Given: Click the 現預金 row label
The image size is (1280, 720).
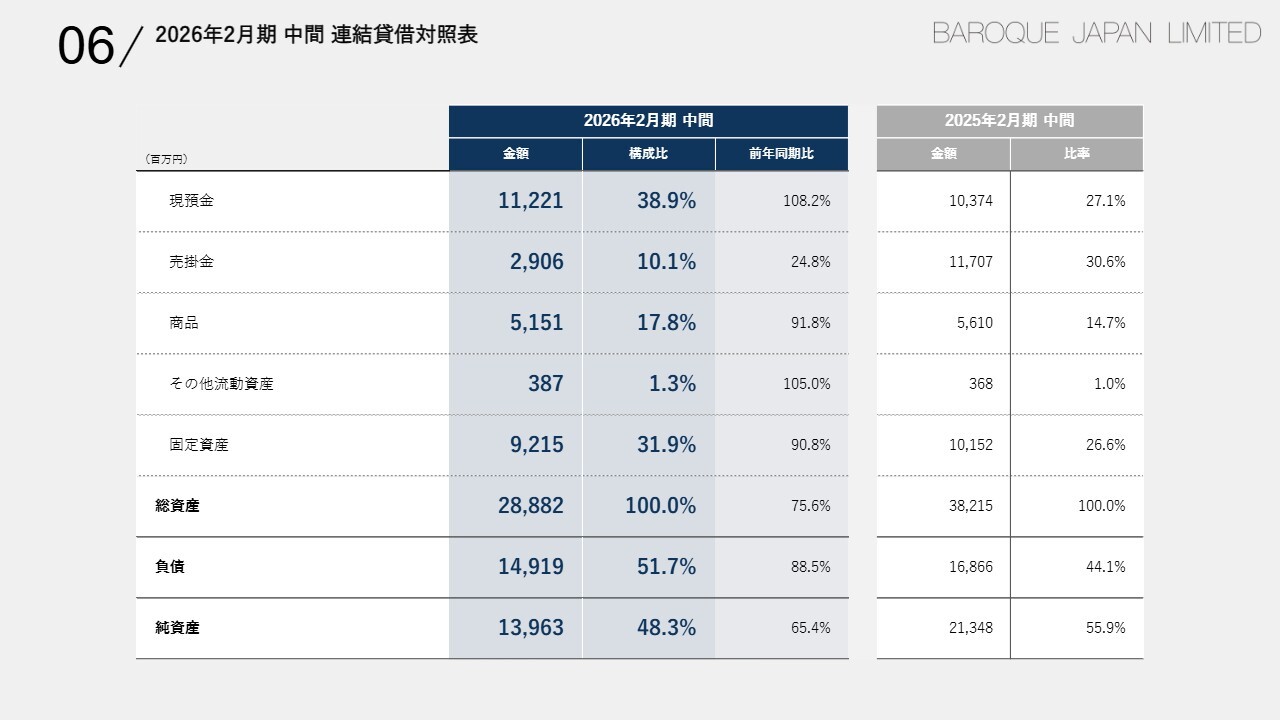Looking at the screenshot, I should (191, 201).
